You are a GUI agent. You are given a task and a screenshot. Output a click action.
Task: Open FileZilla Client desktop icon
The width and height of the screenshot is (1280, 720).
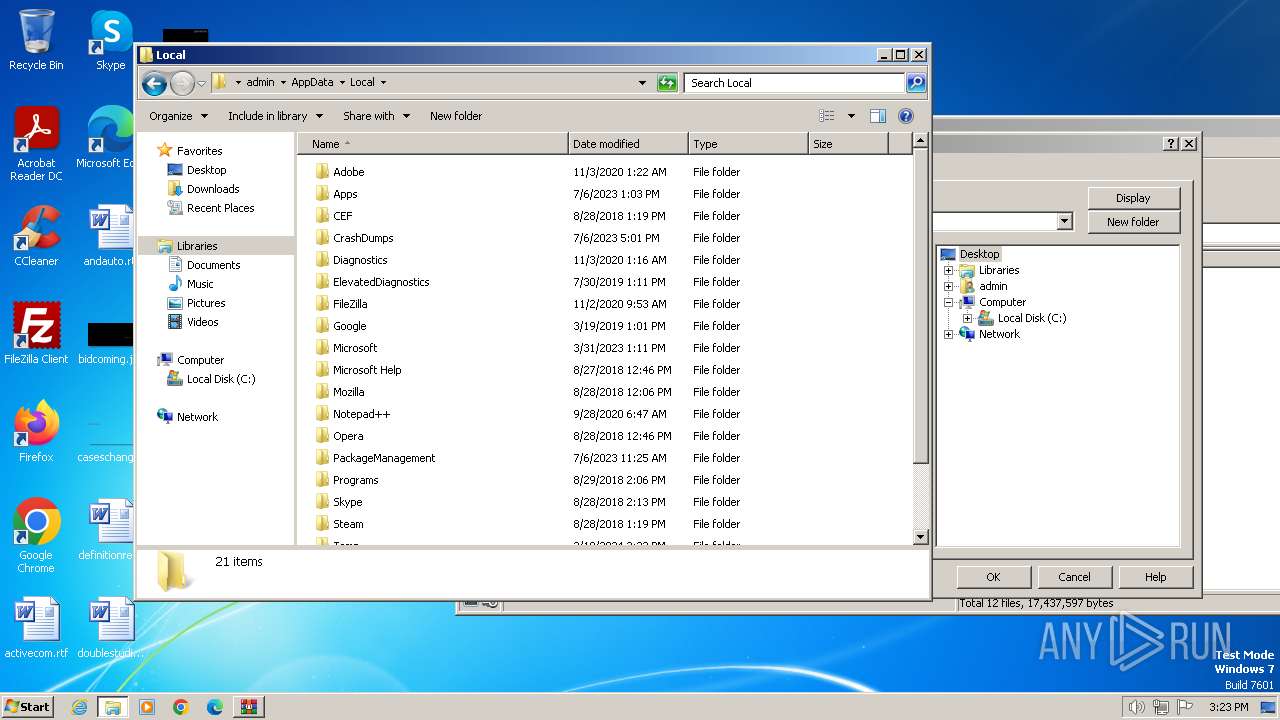click(36, 334)
